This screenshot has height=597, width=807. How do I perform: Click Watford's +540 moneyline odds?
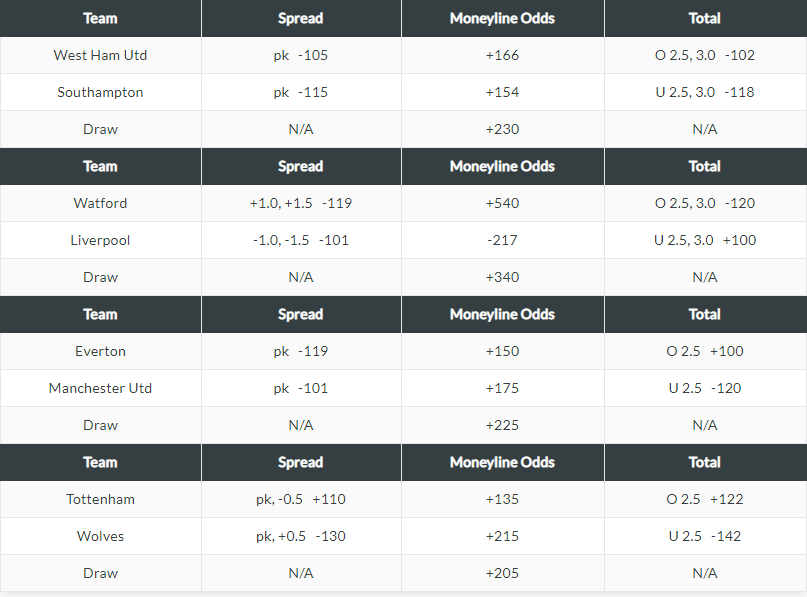tap(502, 203)
